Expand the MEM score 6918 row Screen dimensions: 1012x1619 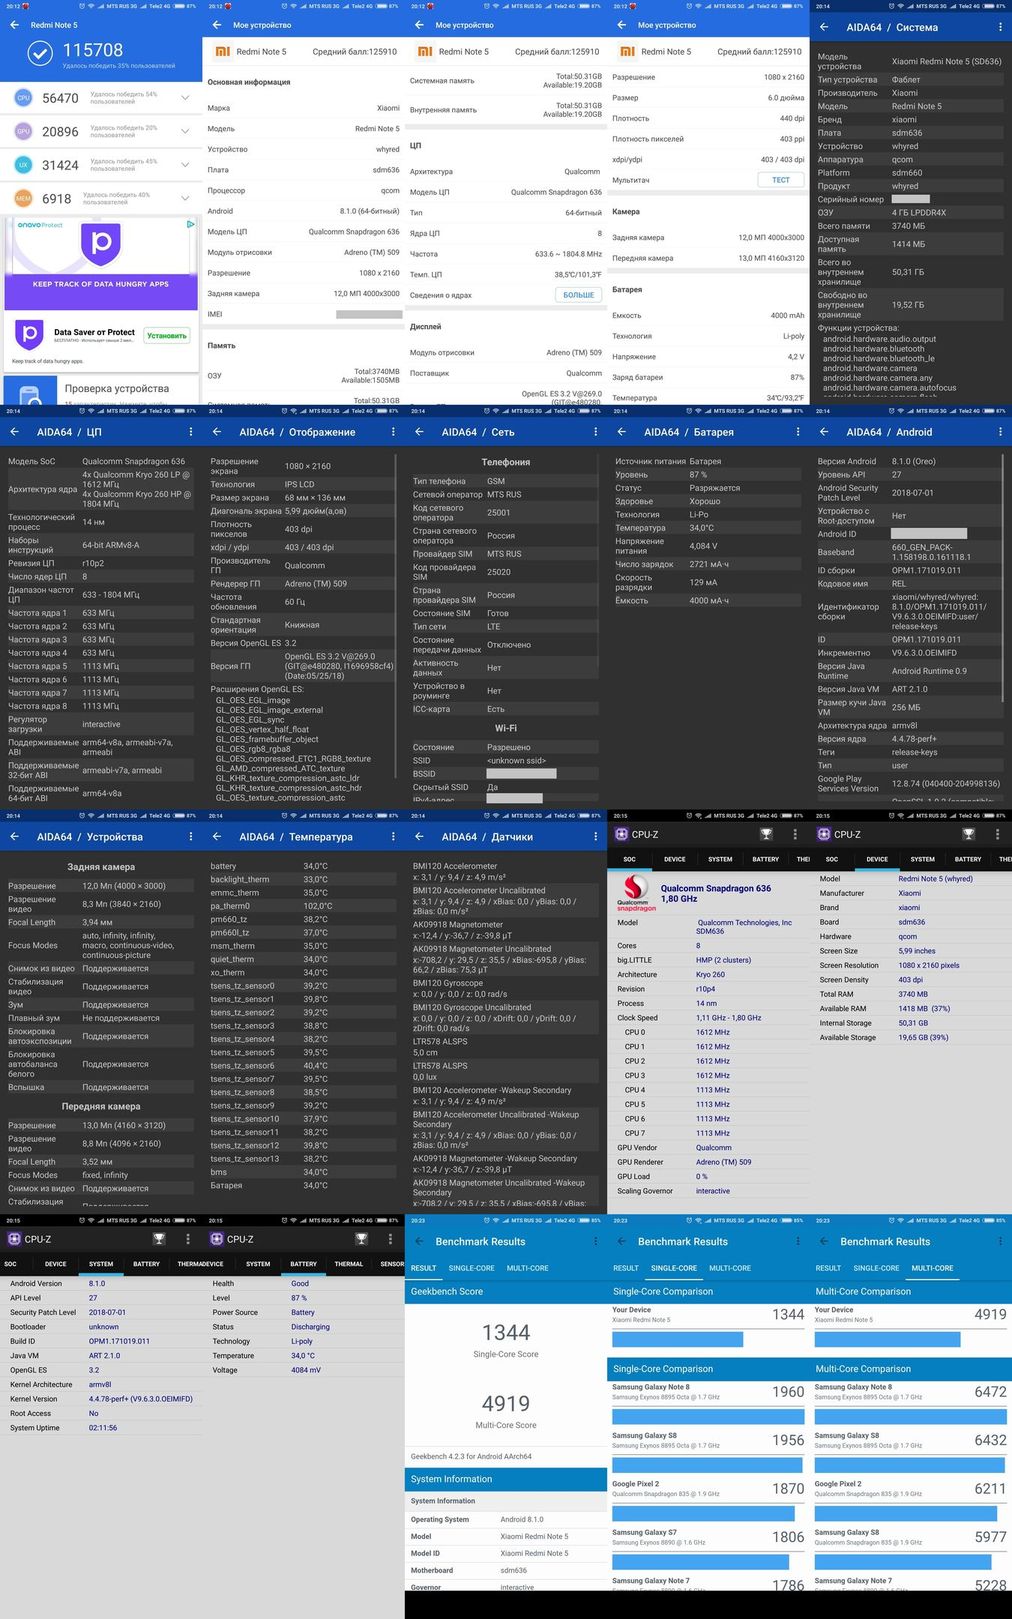(x=185, y=198)
